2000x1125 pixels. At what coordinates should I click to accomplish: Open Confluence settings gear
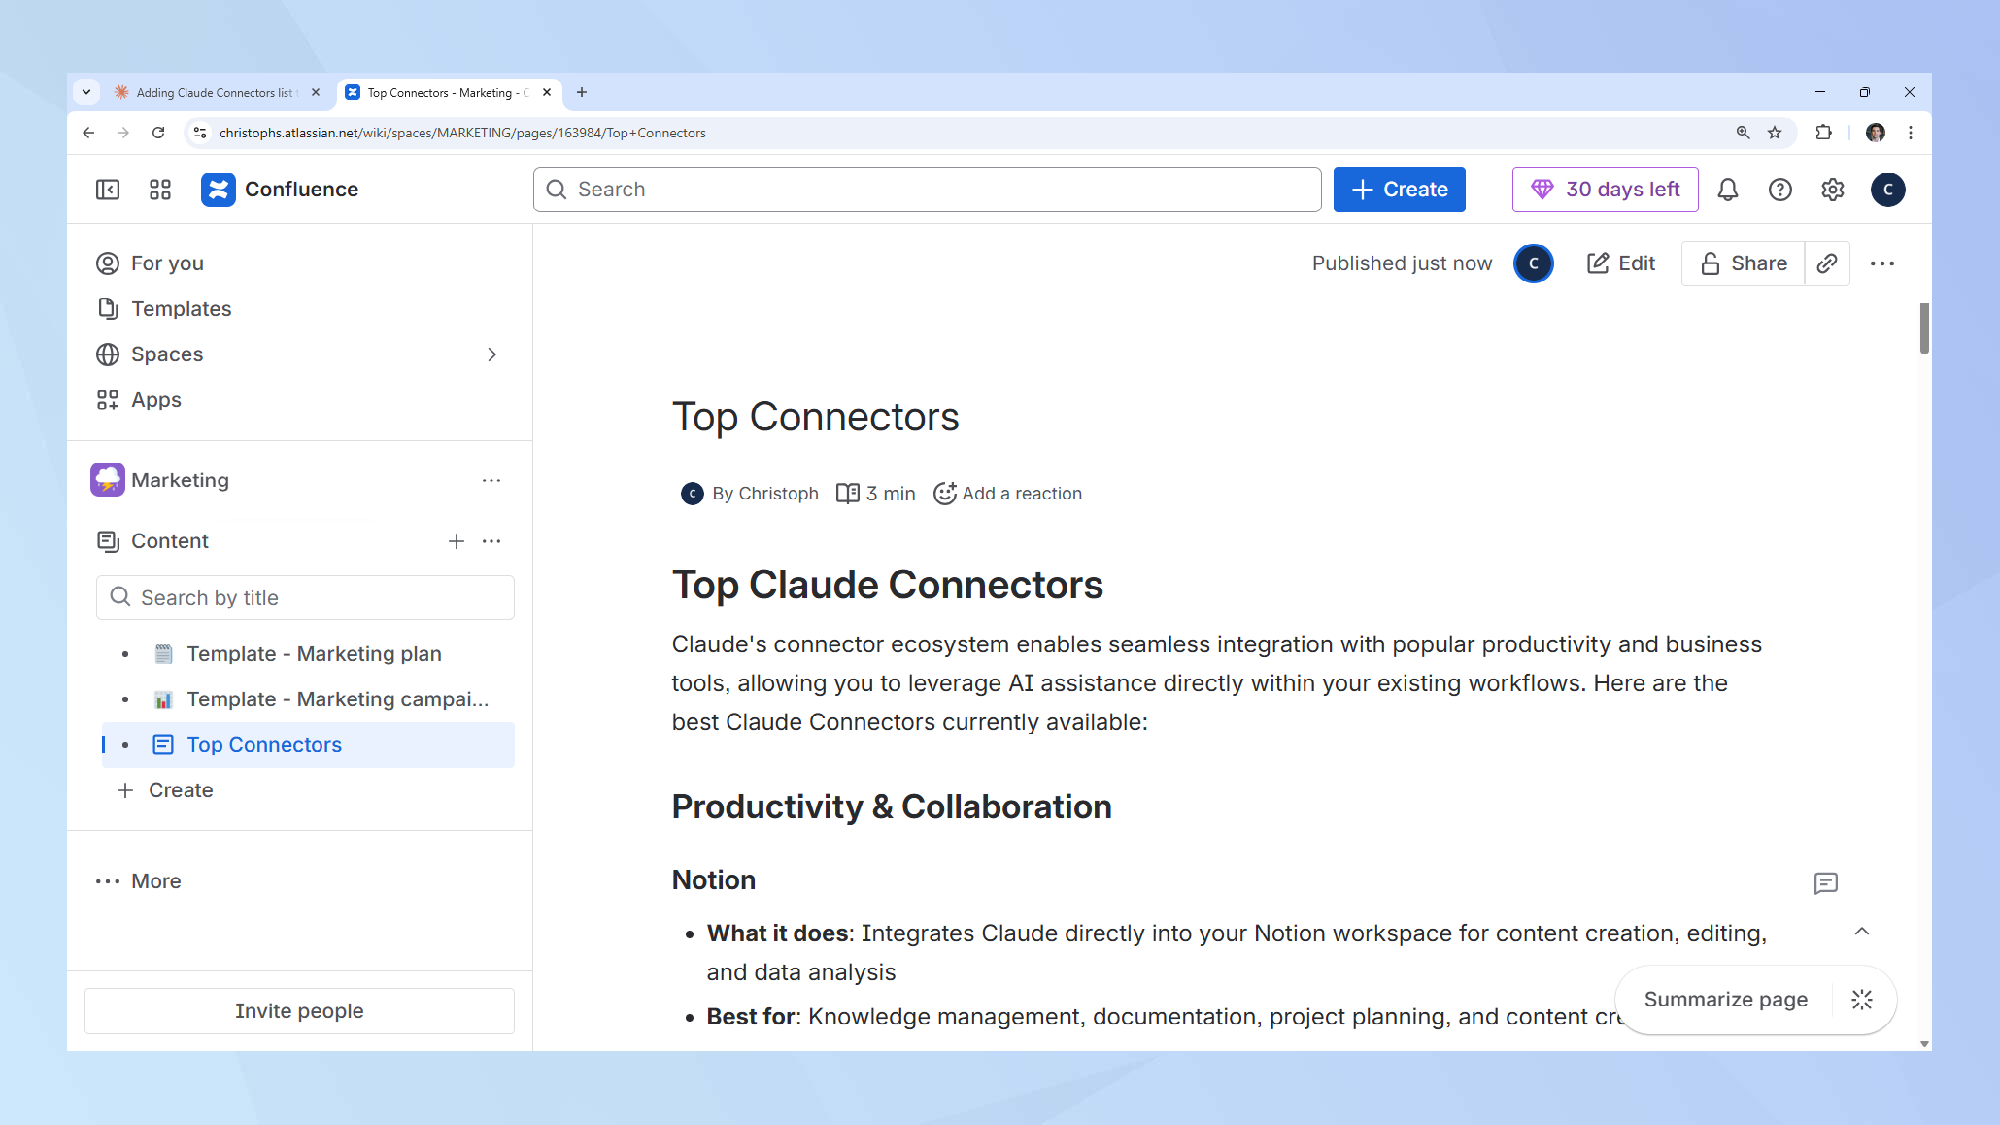[1832, 190]
